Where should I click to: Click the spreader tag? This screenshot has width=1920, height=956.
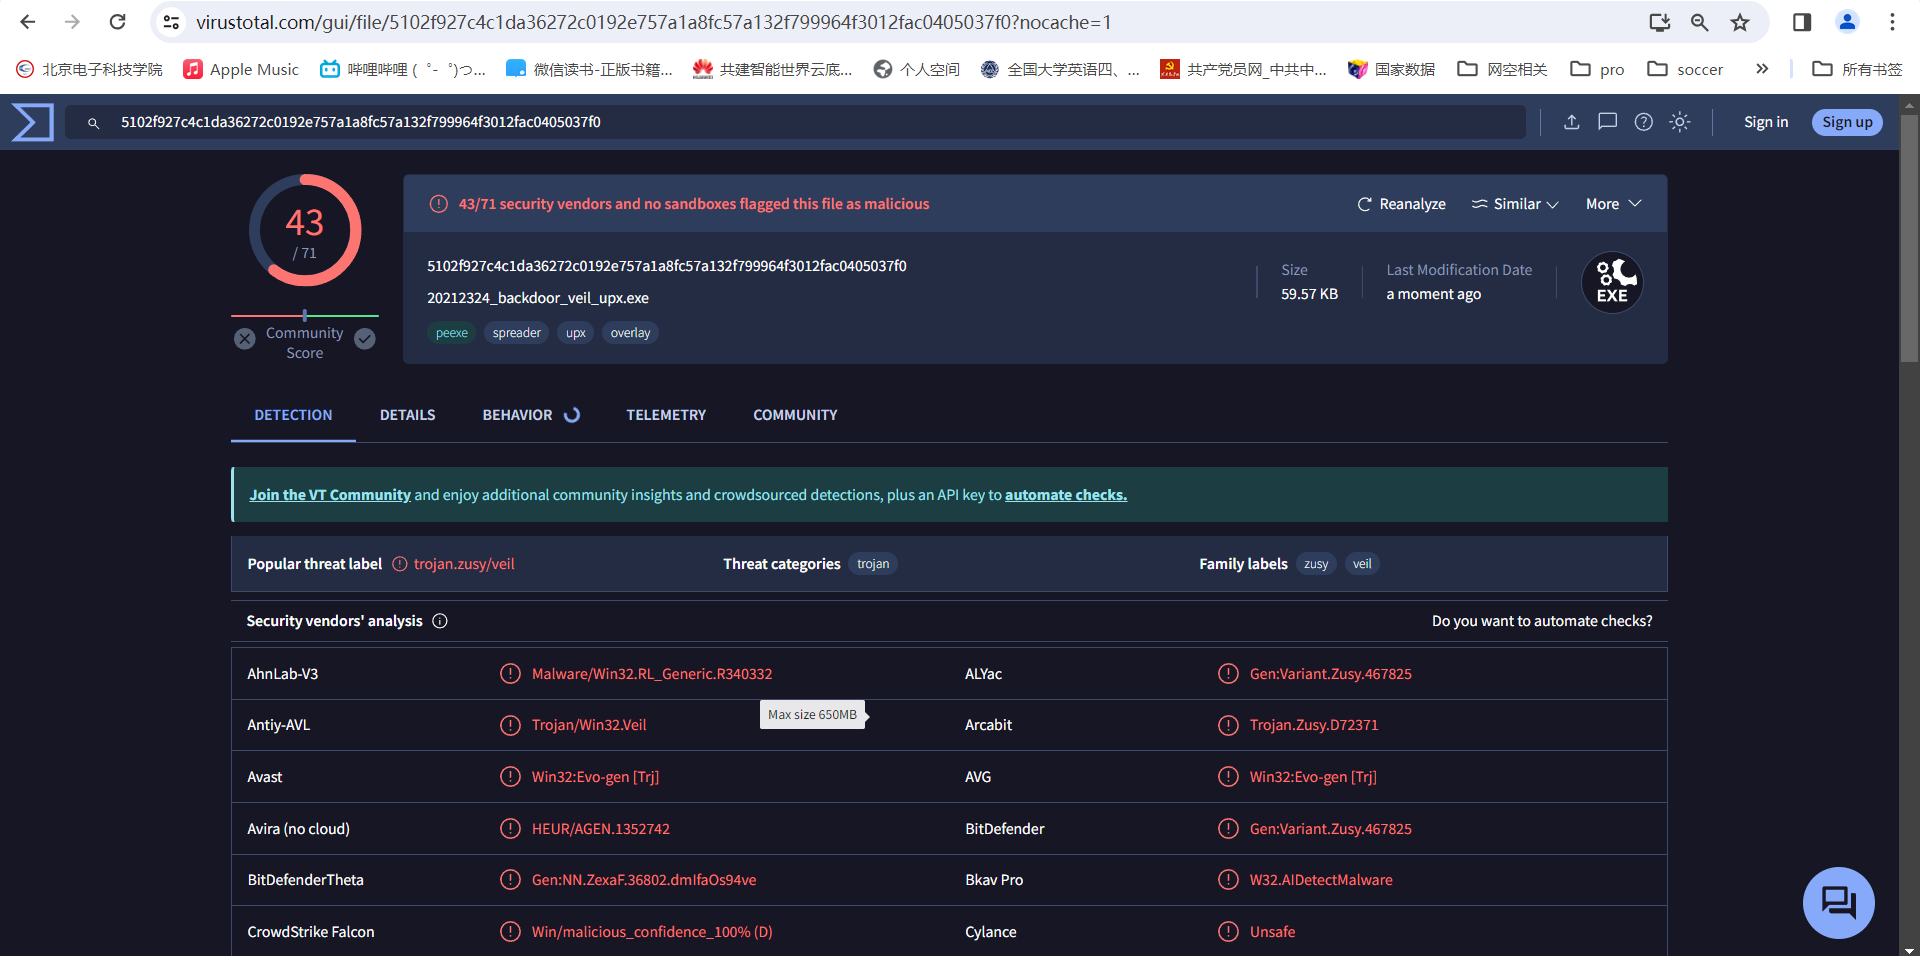pos(517,333)
